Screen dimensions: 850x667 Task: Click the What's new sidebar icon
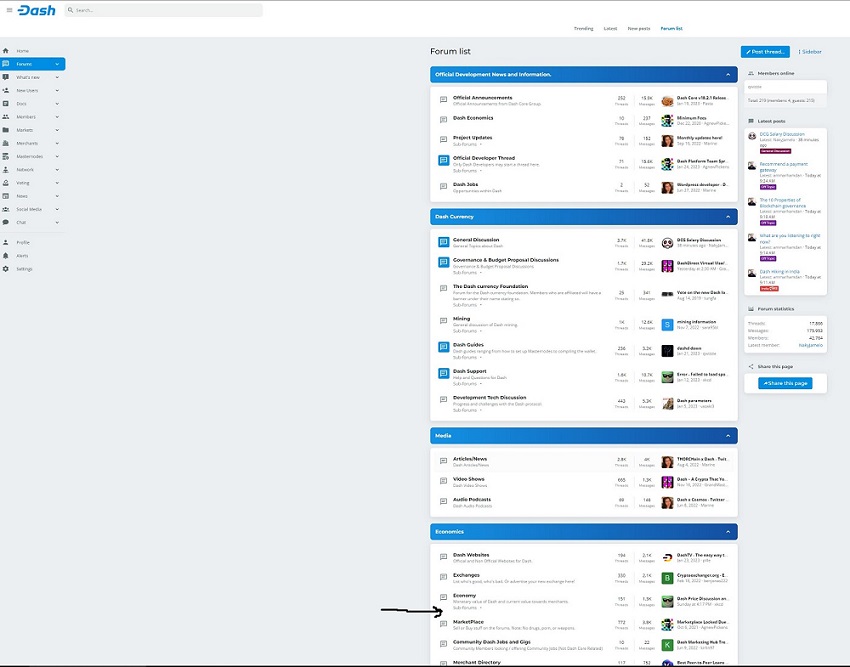coord(5,77)
